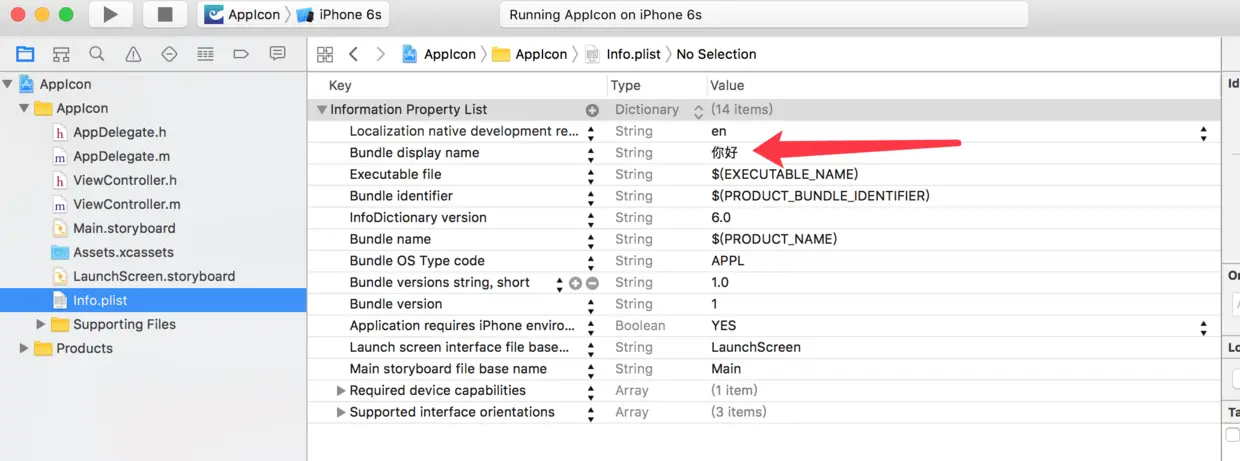
Task: Show the Test navigator diamond icon
Action: point(169,54)
